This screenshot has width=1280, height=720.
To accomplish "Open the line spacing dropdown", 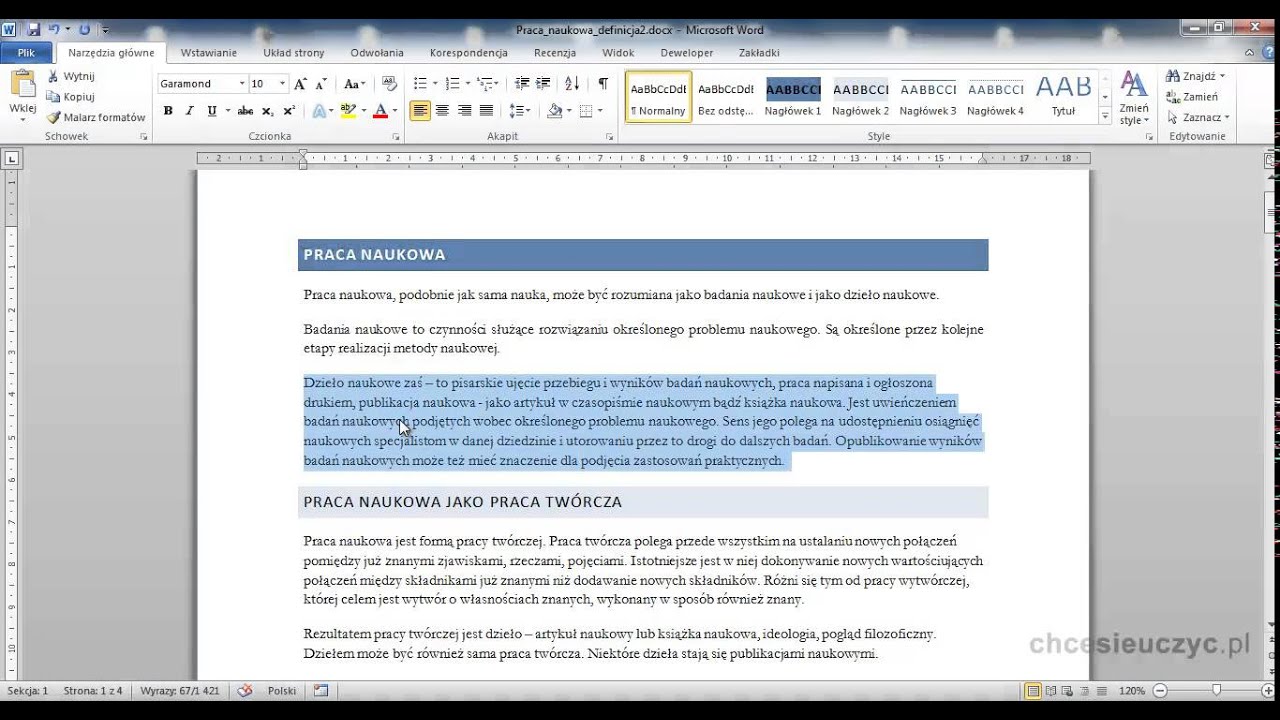I will (x=519, y=111).
